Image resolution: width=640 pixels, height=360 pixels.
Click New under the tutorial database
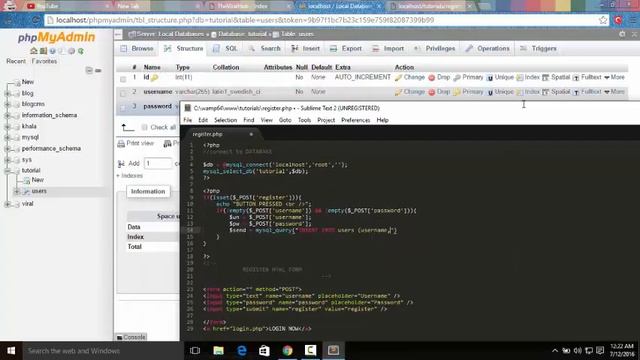[x=38, y=180]
